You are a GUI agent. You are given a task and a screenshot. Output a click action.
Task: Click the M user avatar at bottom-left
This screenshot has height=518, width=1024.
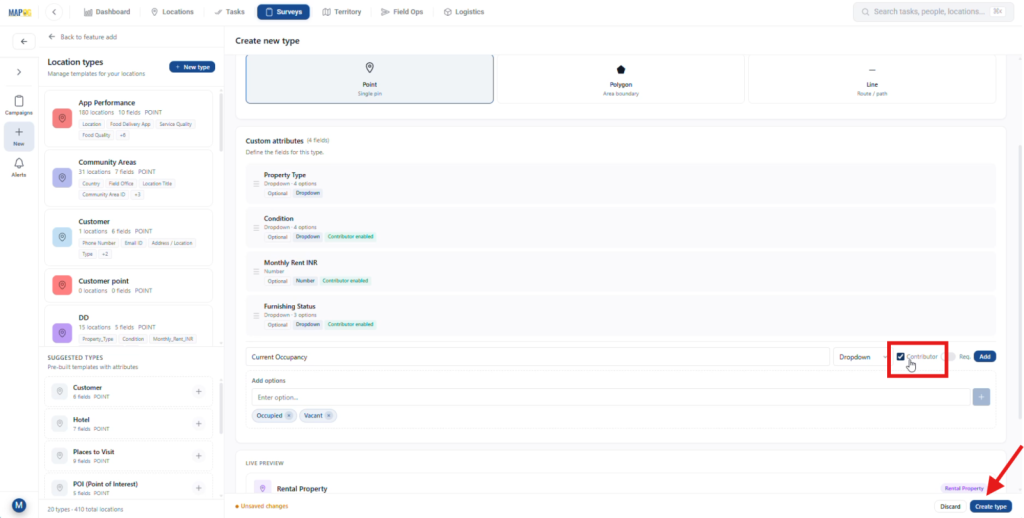point(19,505)
